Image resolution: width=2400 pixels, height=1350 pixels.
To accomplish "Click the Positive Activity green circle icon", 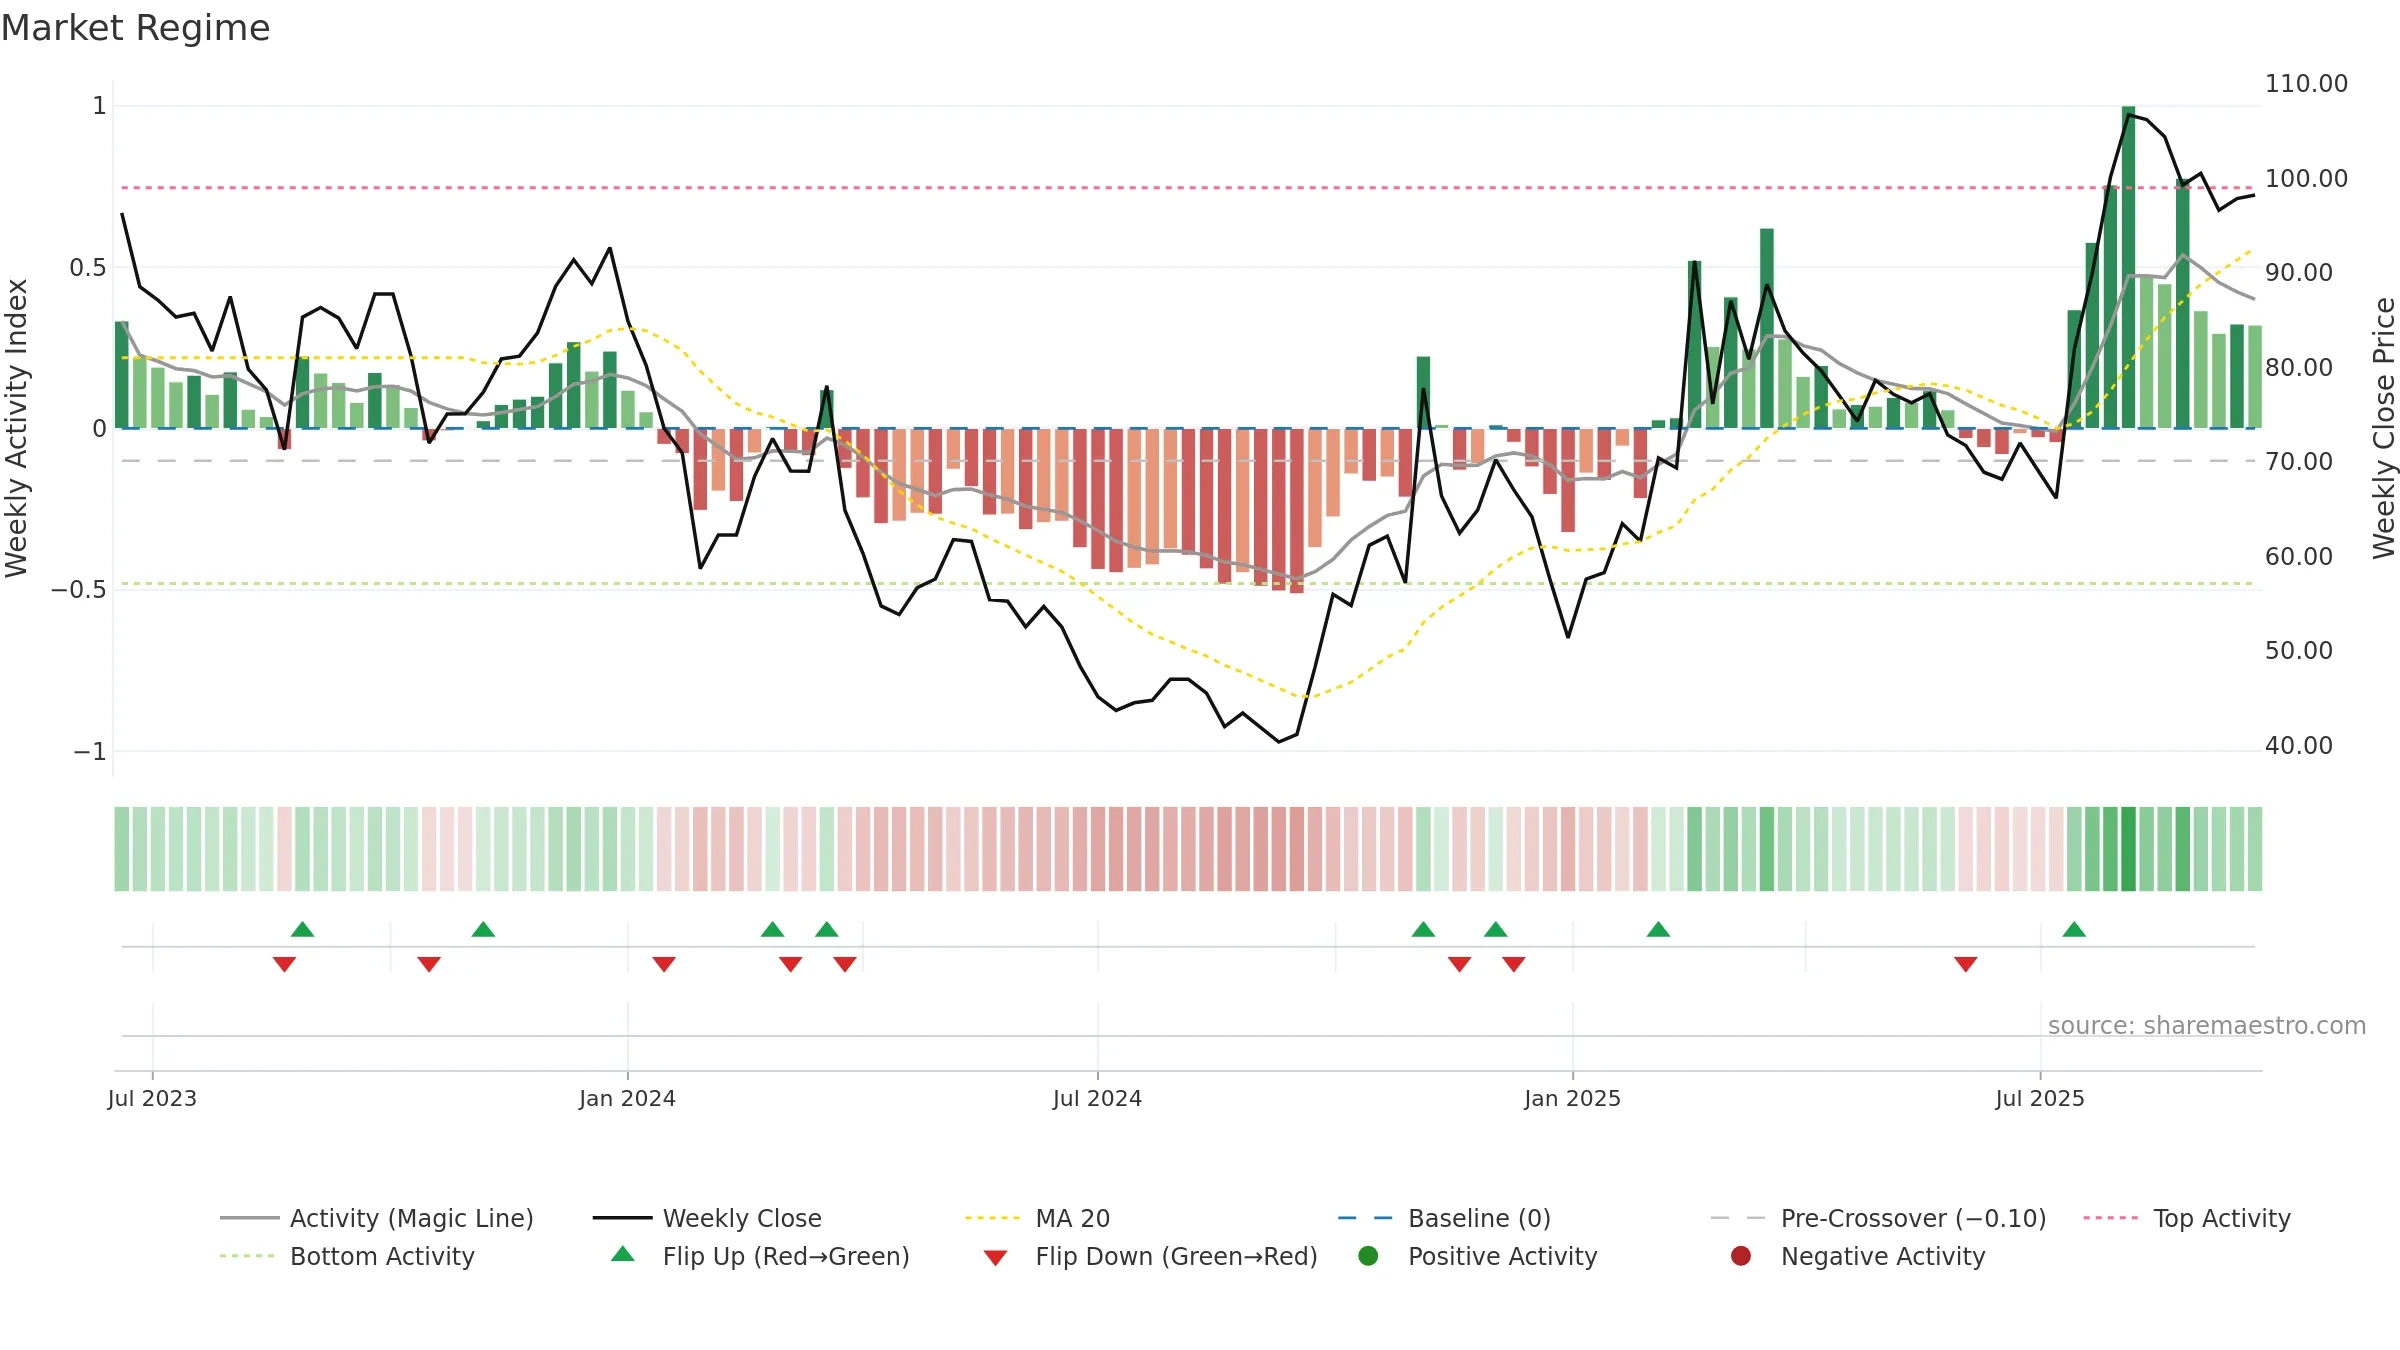I will [1368, 1256].
